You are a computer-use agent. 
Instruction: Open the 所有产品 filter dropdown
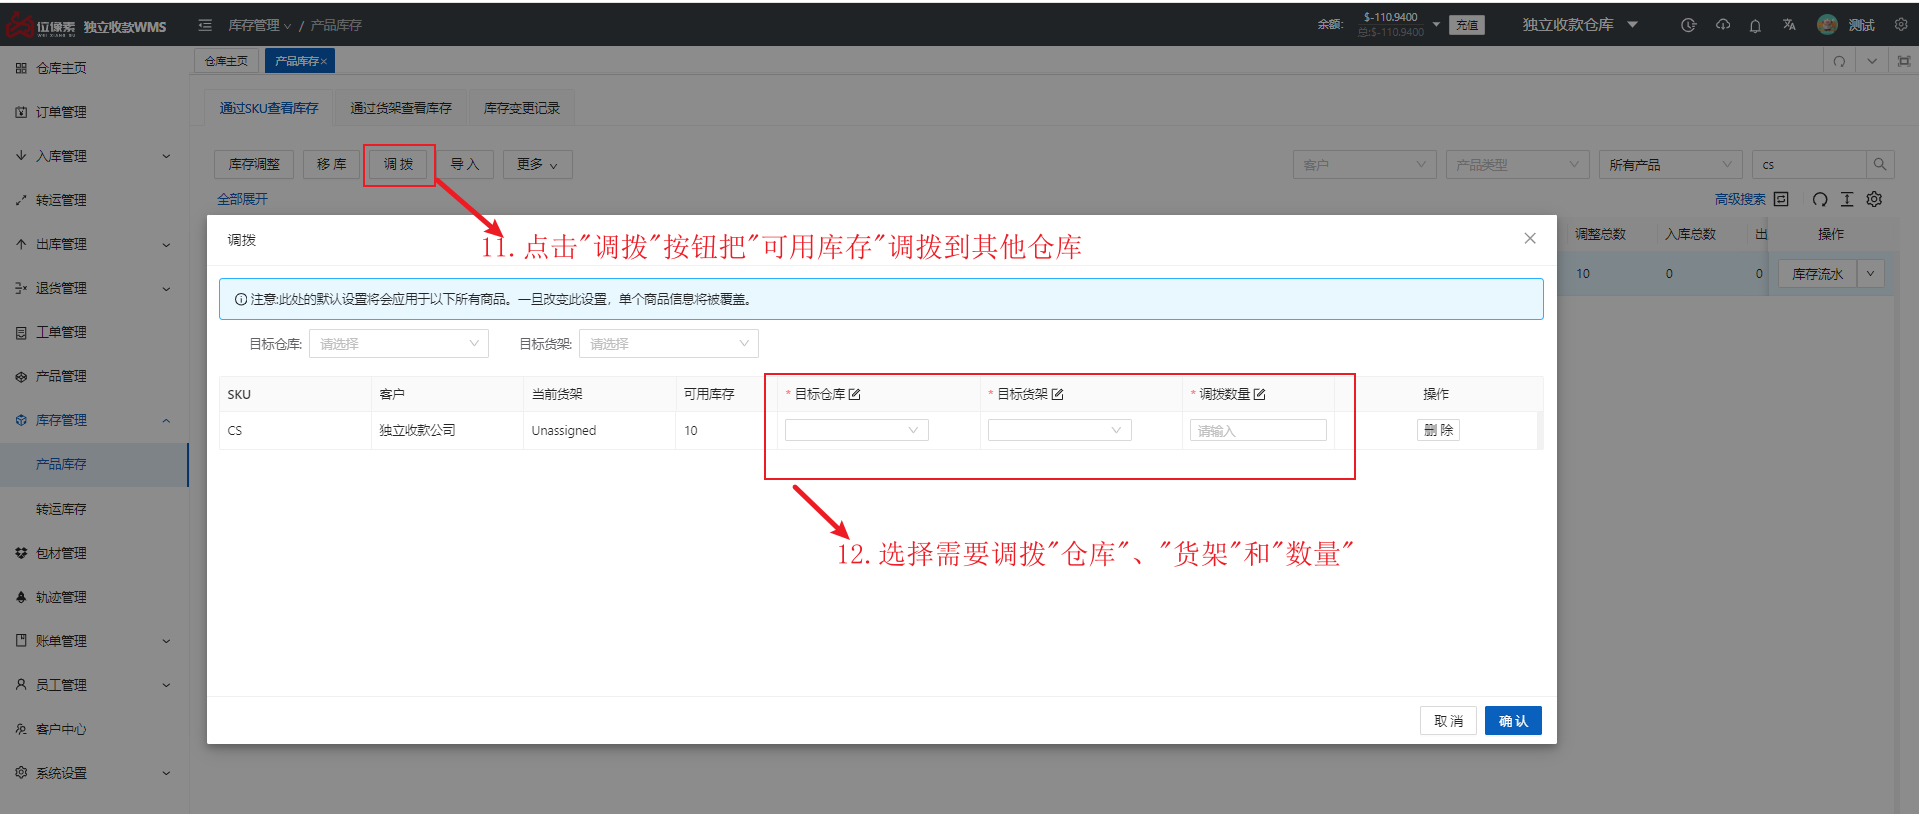[1670, 164]
